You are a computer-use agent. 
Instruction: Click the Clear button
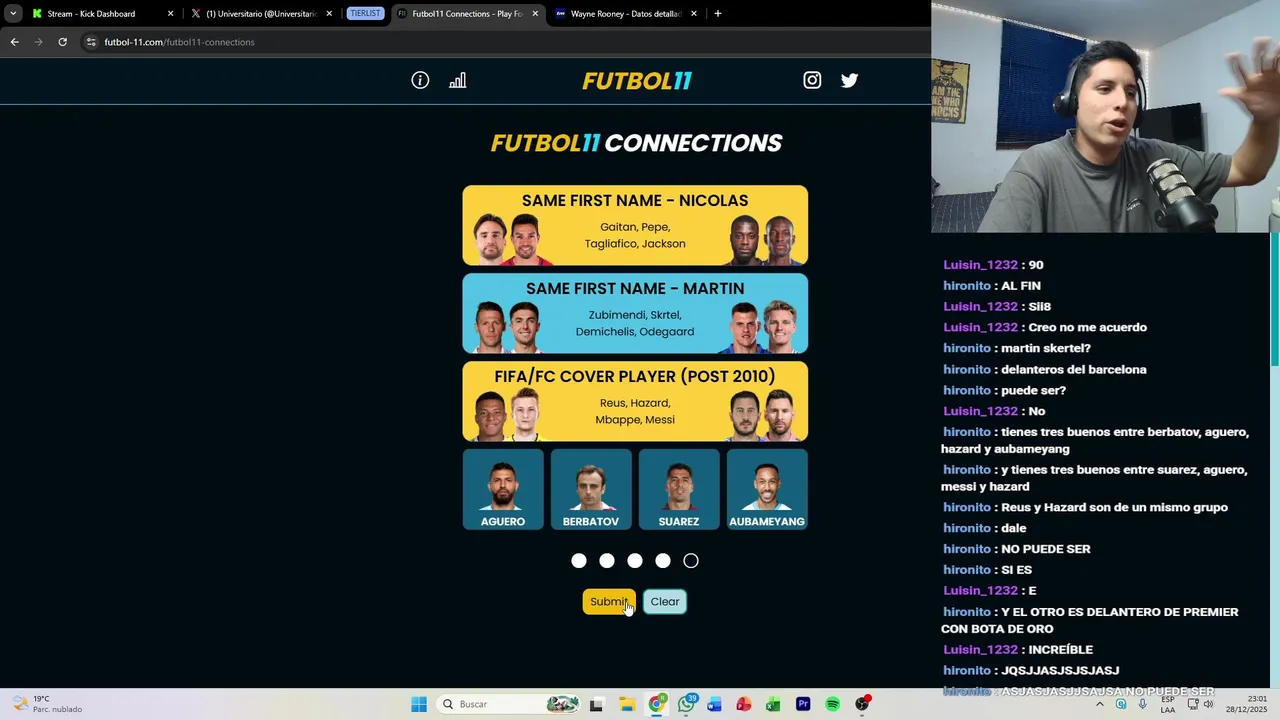[x=665, y=601]
